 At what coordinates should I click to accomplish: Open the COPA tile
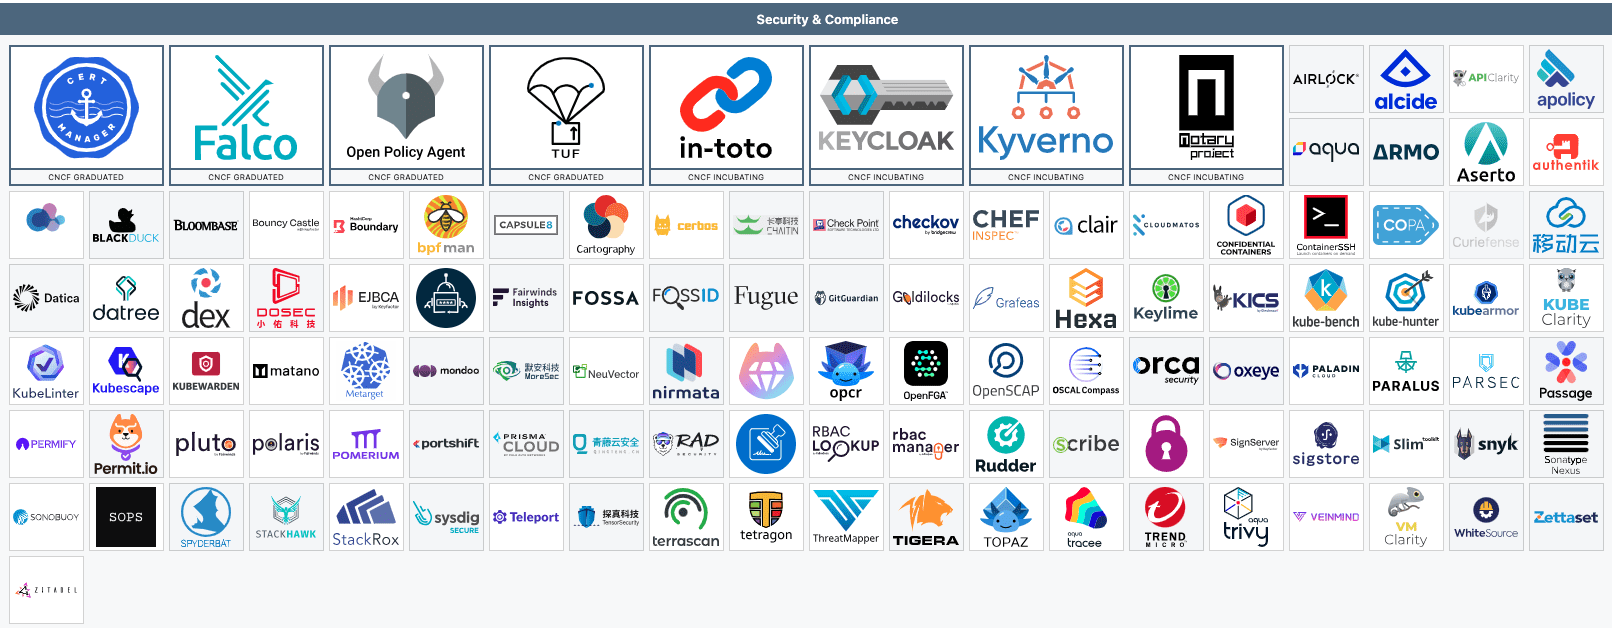[x=1406, y=225]
